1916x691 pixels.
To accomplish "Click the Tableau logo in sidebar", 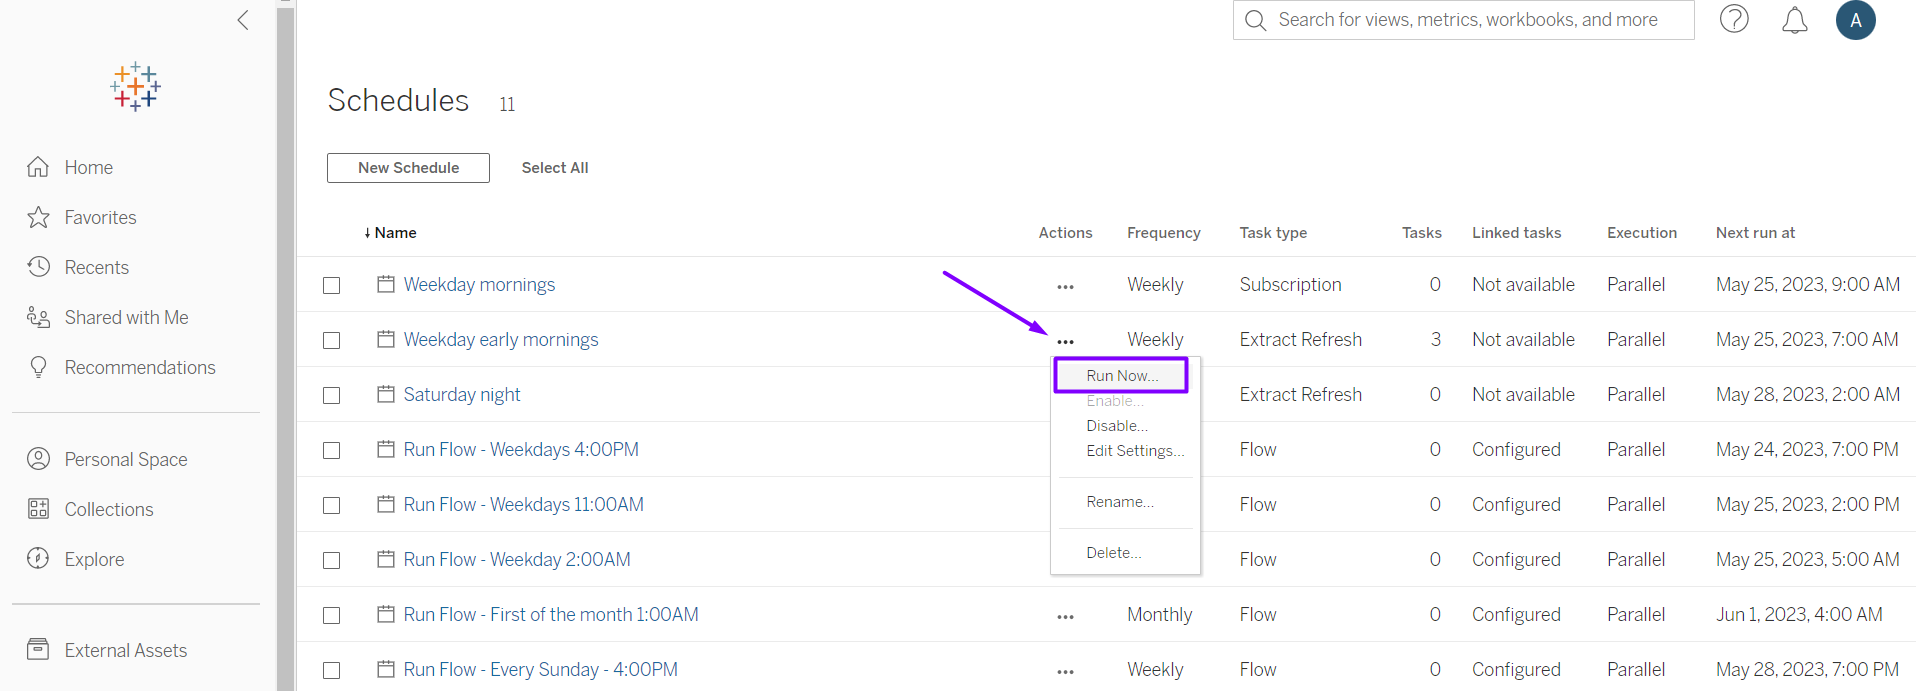I will (x=135, y=87).
